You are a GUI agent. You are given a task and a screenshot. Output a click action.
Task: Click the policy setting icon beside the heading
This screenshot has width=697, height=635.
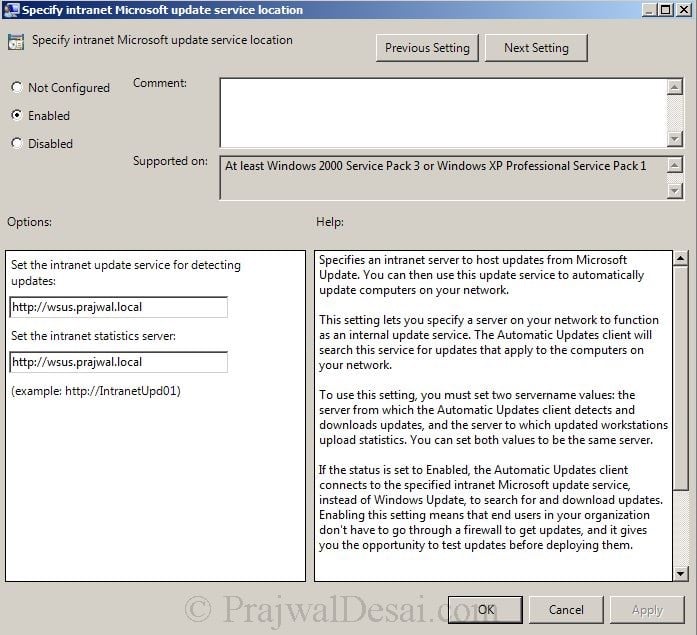tap(16, 42)
